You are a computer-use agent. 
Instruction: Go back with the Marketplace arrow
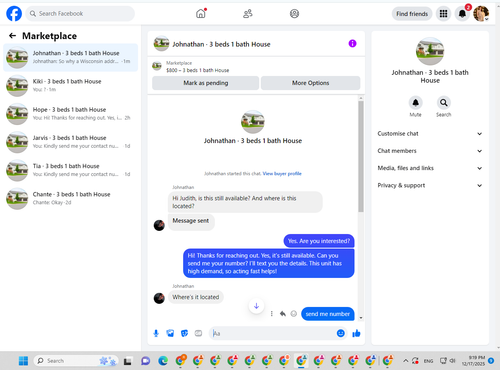[x=12, y=36]
